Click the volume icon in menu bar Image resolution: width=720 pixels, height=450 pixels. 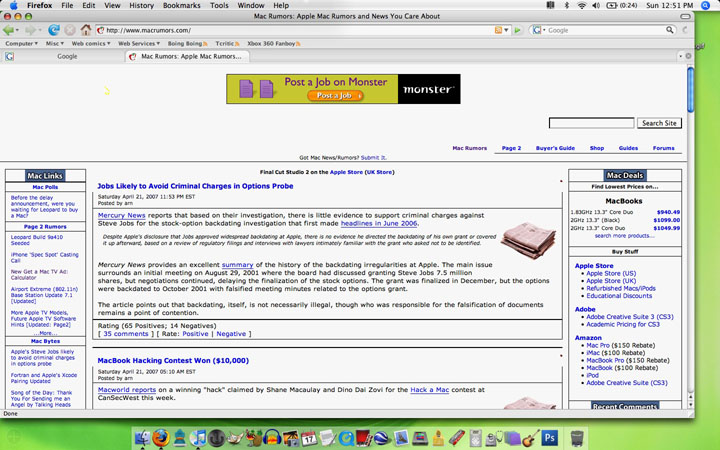(x=596, y=5)
